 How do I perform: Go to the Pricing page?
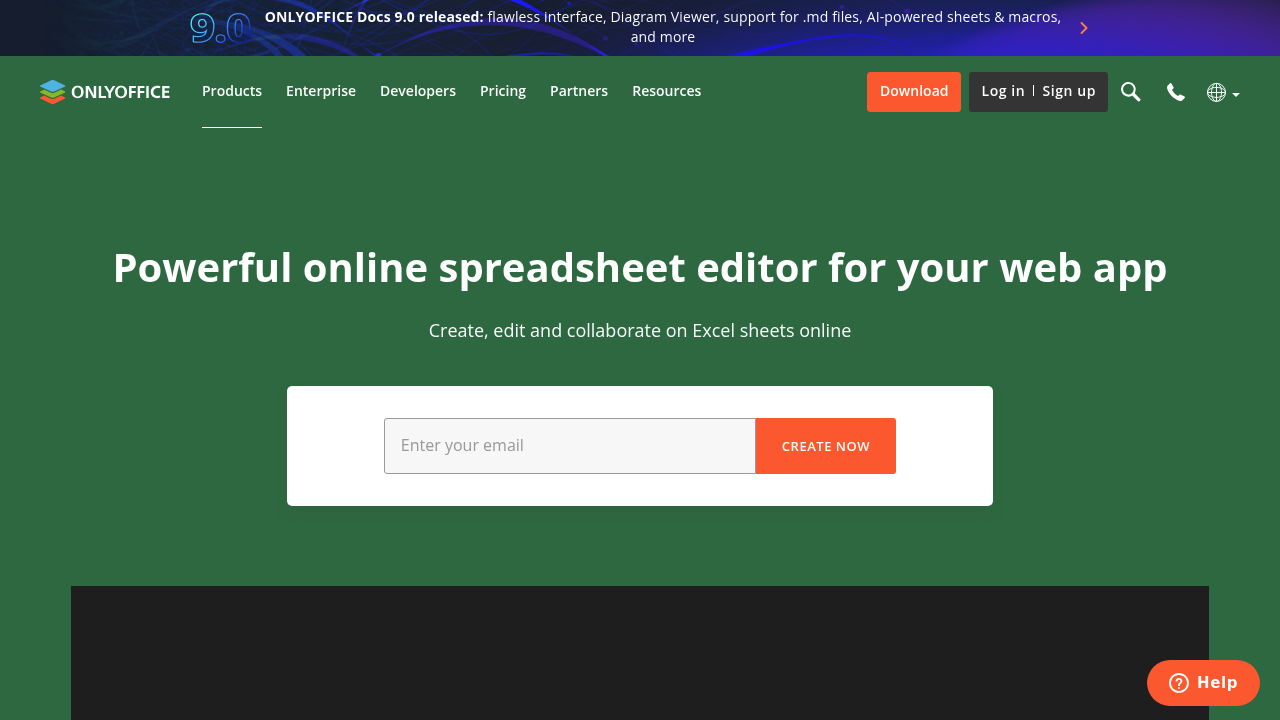[503, 91]
